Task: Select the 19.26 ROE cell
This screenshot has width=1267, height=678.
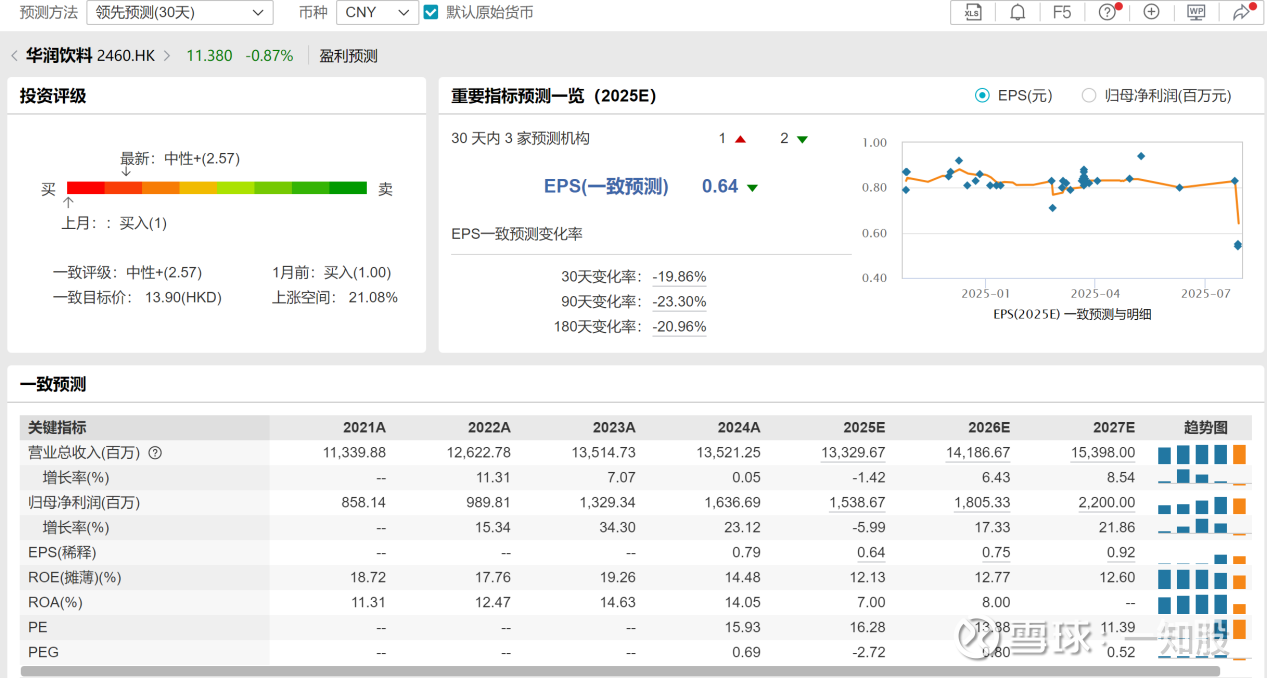Action: [x=618, y=578]
